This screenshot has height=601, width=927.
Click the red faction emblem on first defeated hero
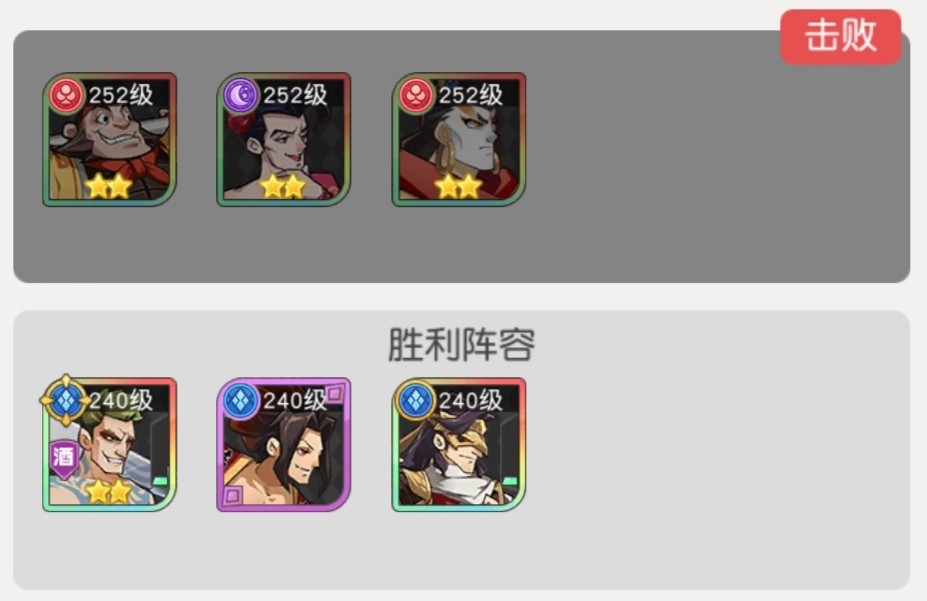(x=66, y=95)
